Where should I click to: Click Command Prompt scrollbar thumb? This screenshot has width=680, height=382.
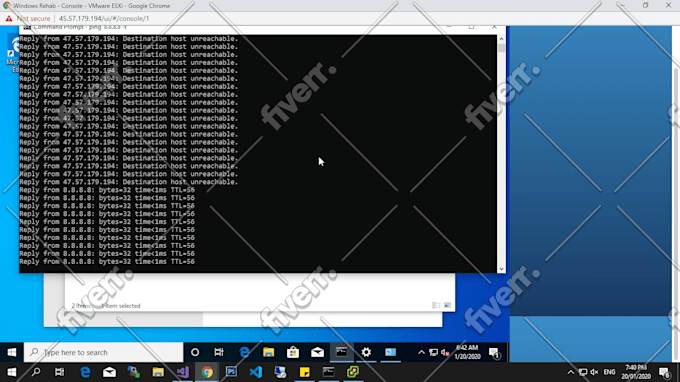tap(501, 48)
